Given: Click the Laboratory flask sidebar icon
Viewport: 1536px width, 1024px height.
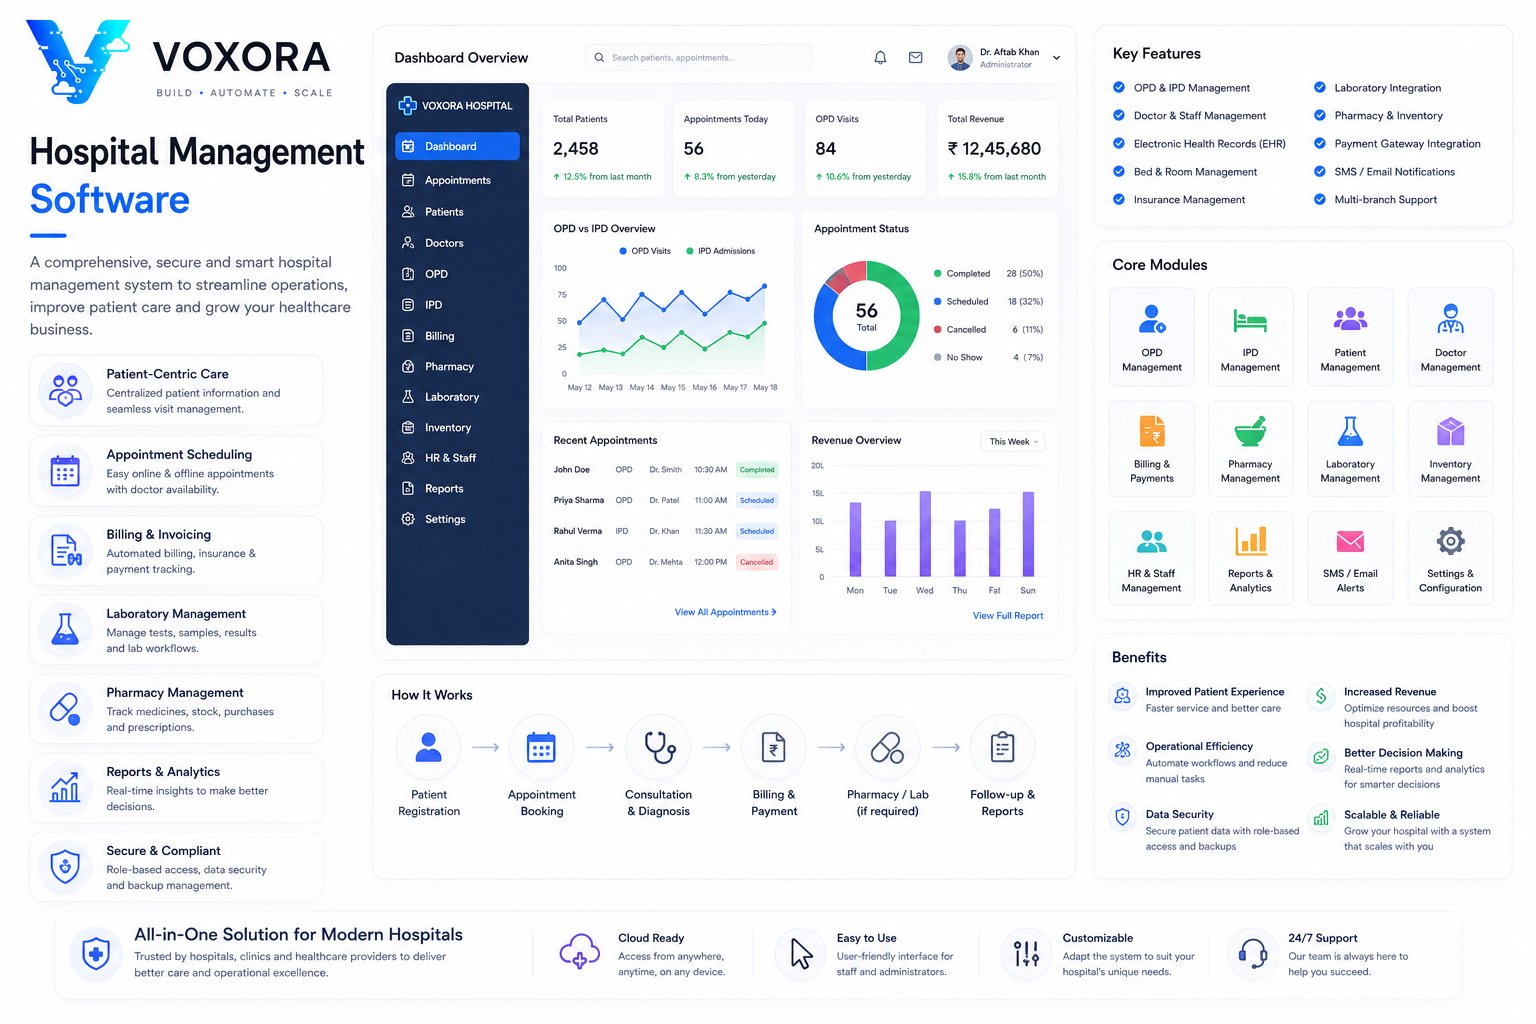Looking at the screenshot, I should (408, 397).
